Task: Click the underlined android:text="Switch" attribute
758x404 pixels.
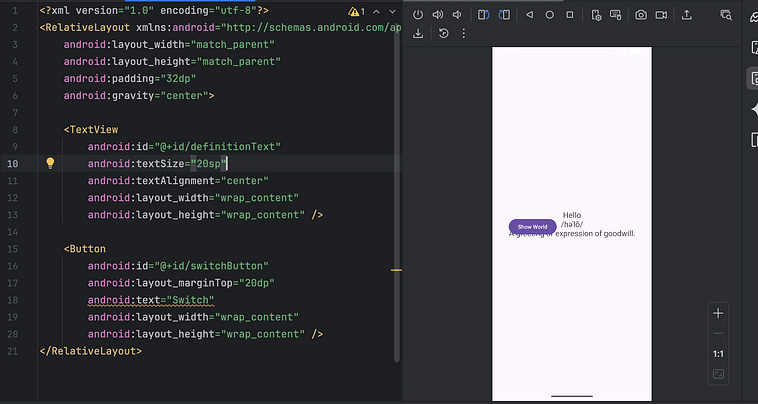Action: 151,300
